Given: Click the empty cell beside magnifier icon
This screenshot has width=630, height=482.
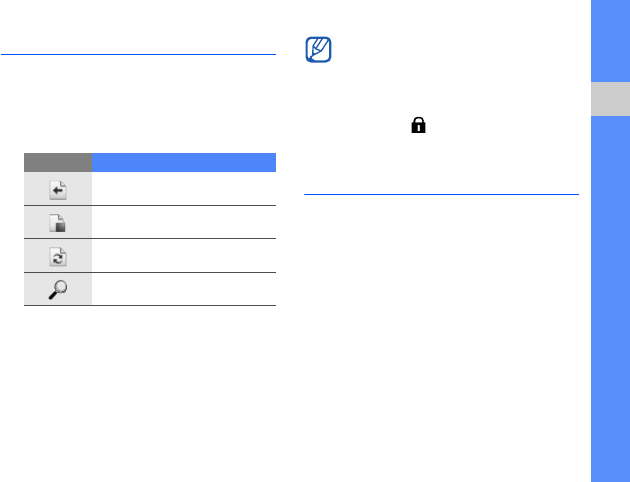Looking at the screenshot, I should [x=183, y=289].
